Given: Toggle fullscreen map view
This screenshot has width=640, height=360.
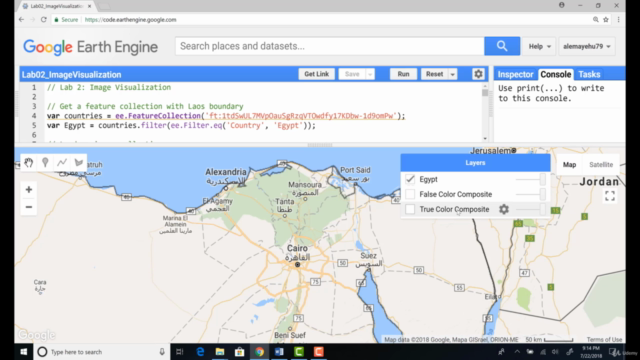Looking at the screenshot, I should coord(610,196).
